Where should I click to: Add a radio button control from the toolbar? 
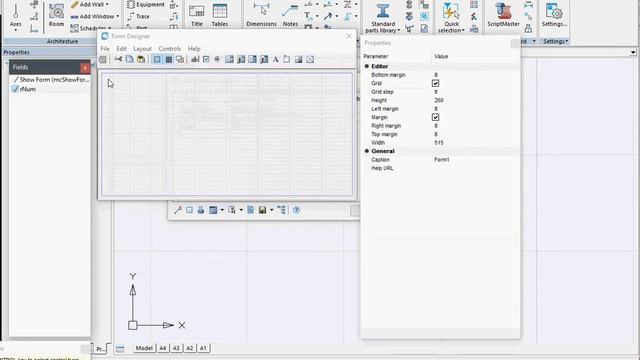[x=217, y=60]
